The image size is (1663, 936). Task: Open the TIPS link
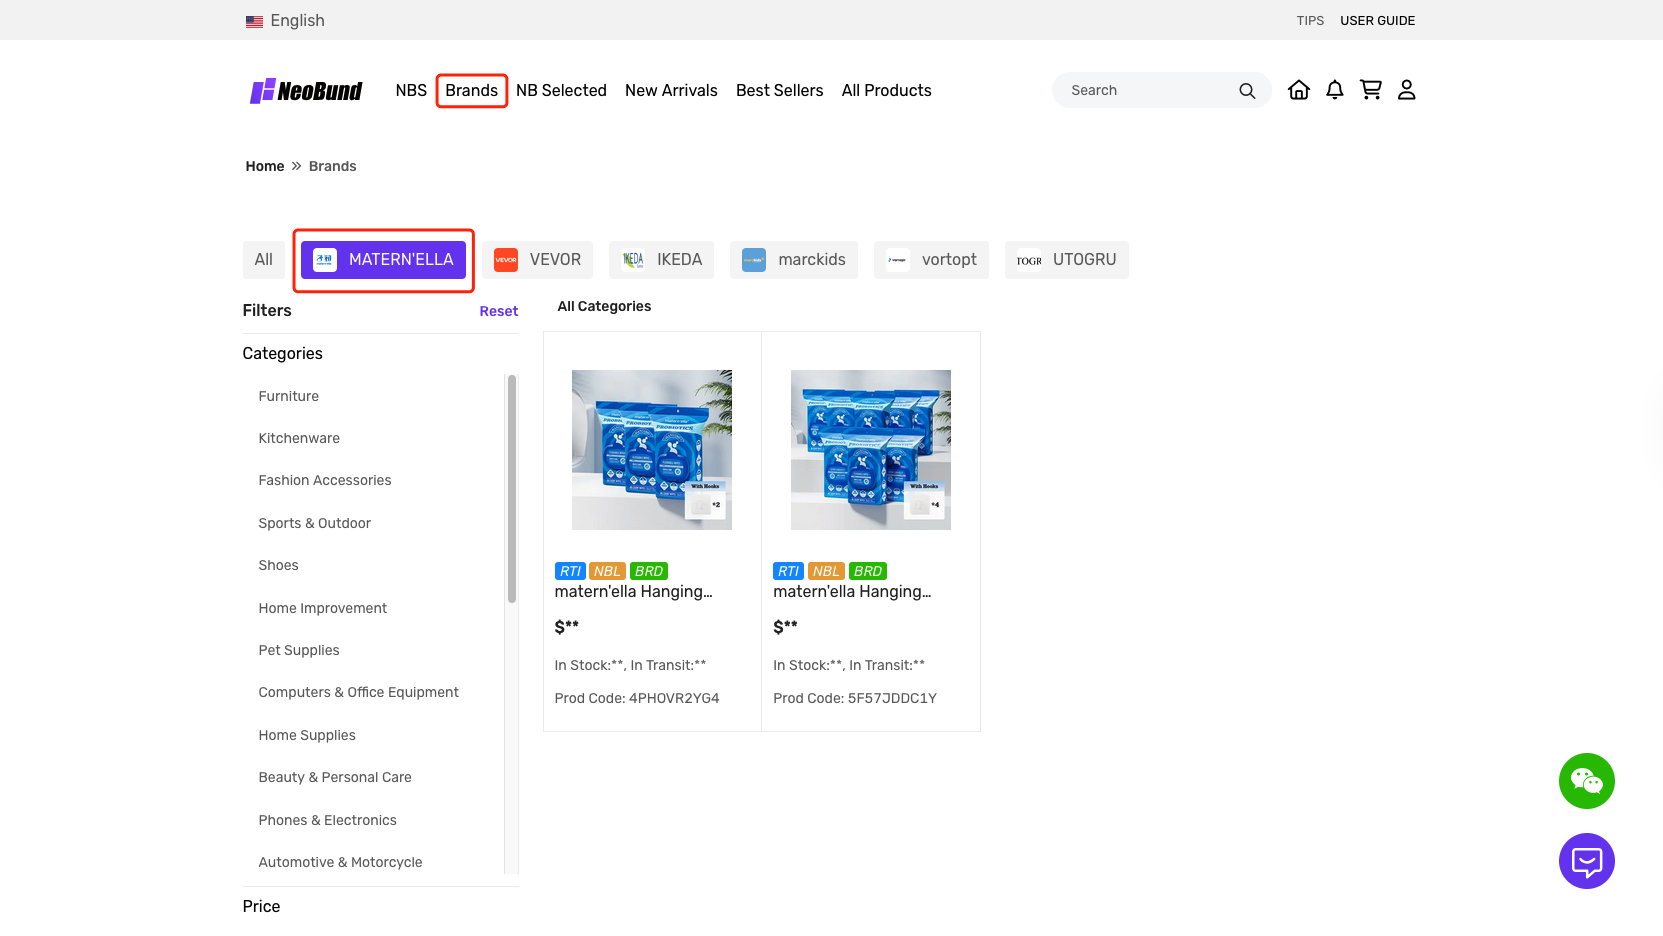(x=1310, y=21)
